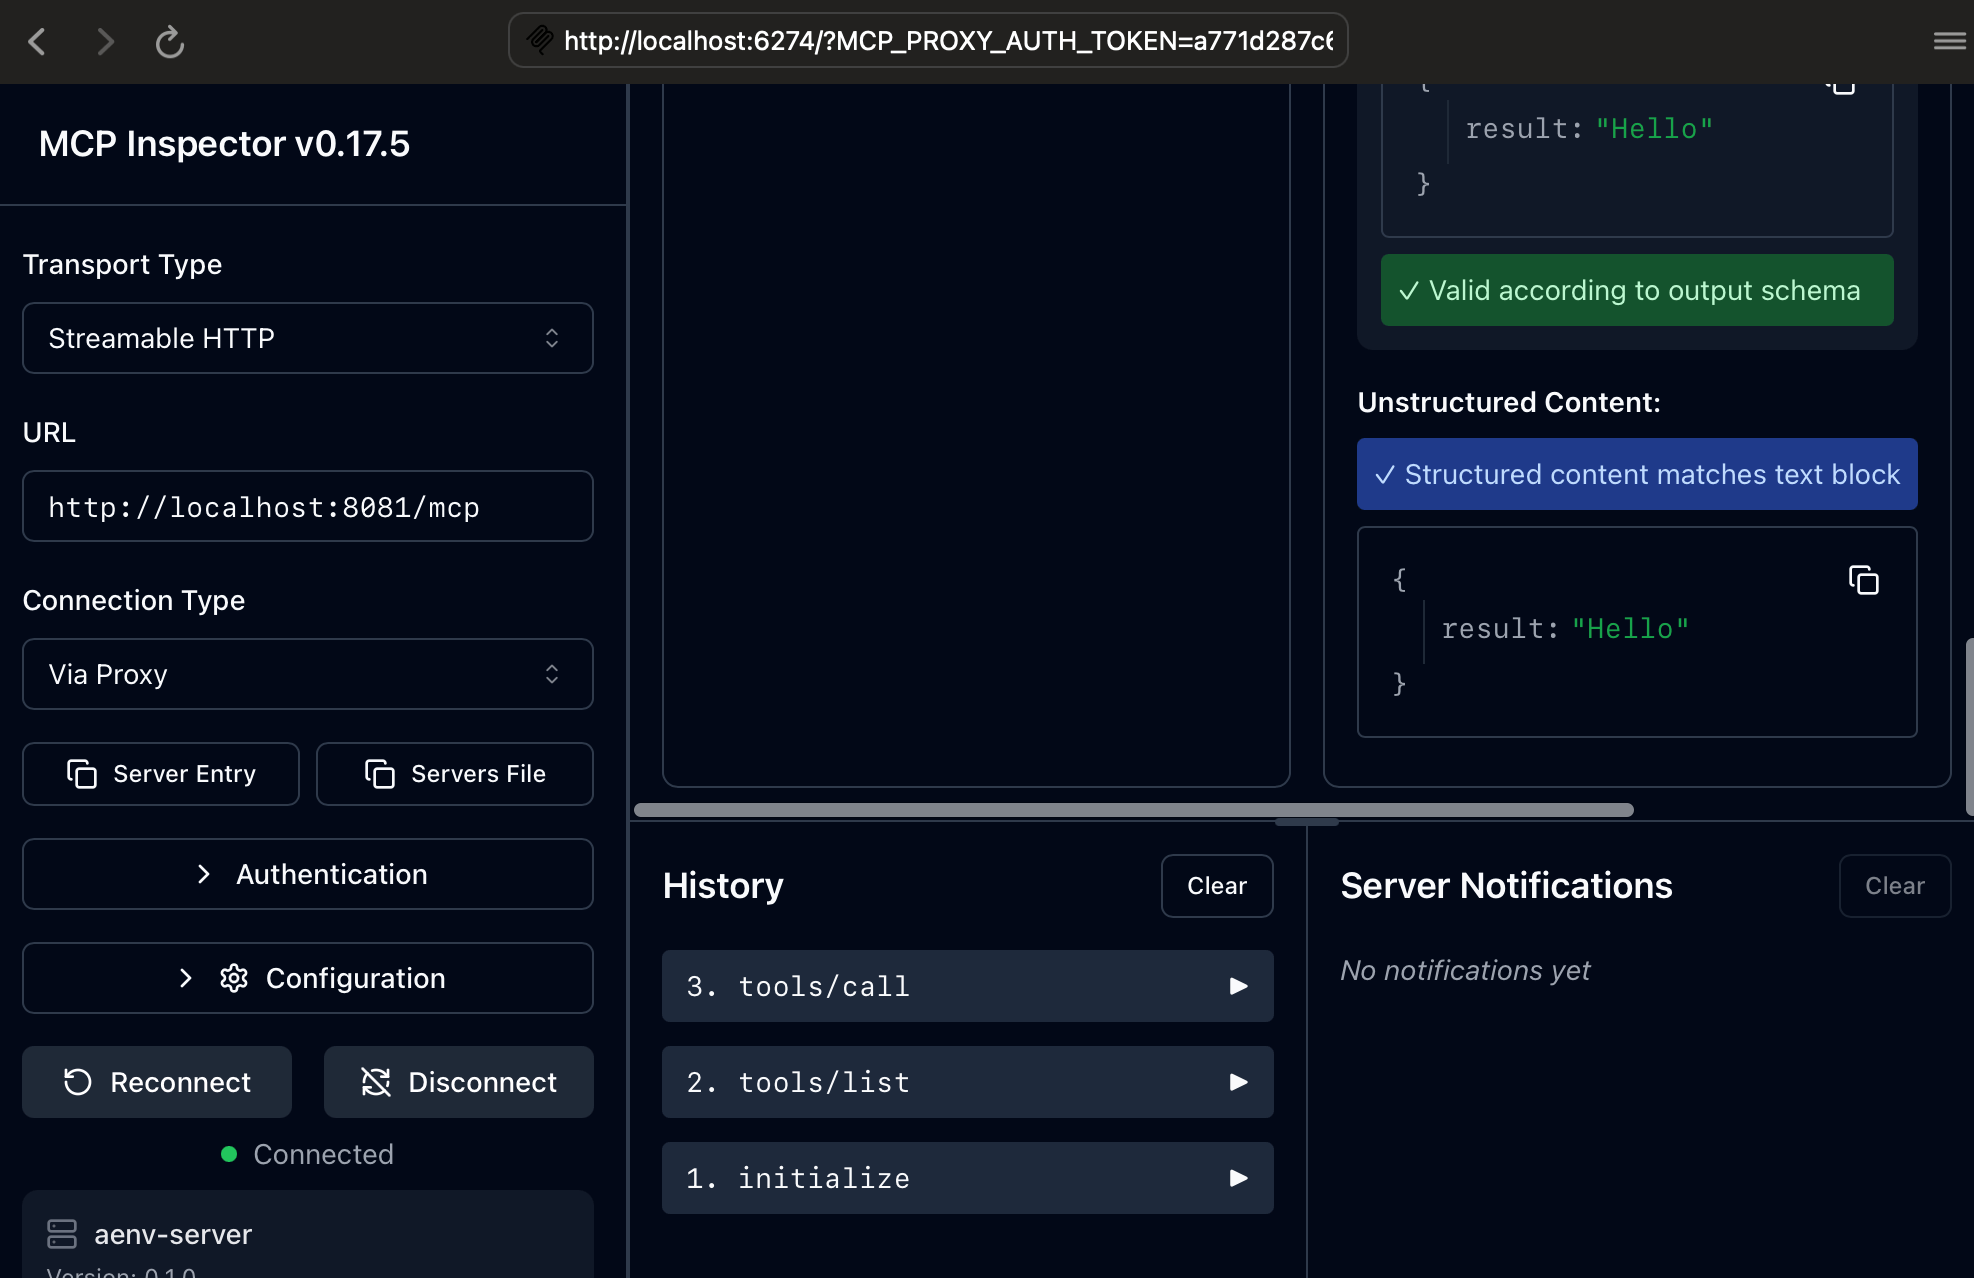Go back with browser back arrow
The image size is (1974, 1278).
37,41
